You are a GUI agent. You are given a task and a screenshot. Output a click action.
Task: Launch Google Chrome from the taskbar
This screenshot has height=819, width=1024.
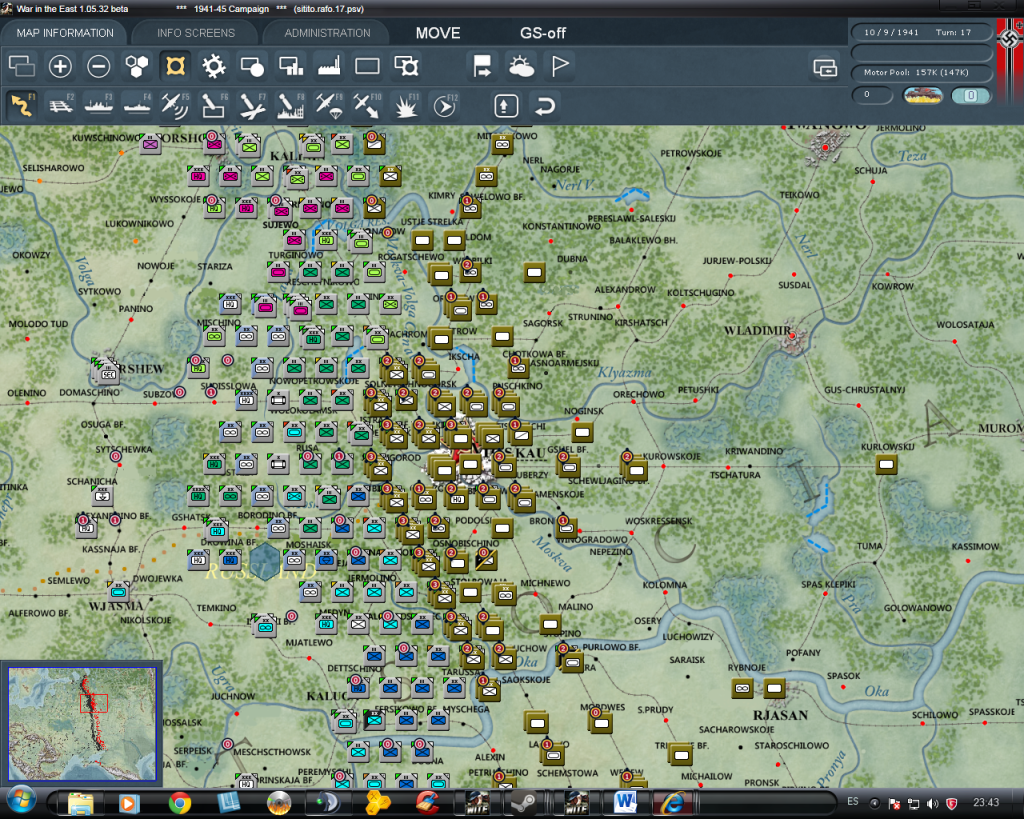point(180,803)
